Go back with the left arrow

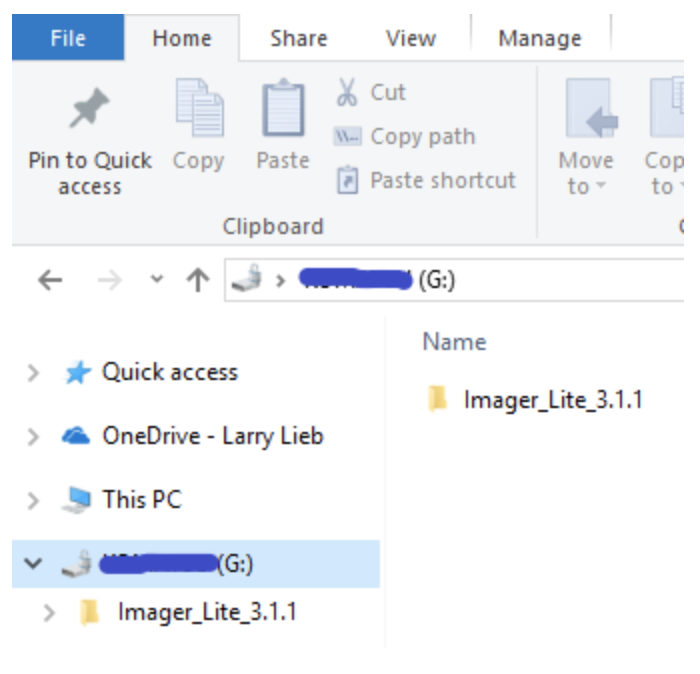[x=49, y=281]
